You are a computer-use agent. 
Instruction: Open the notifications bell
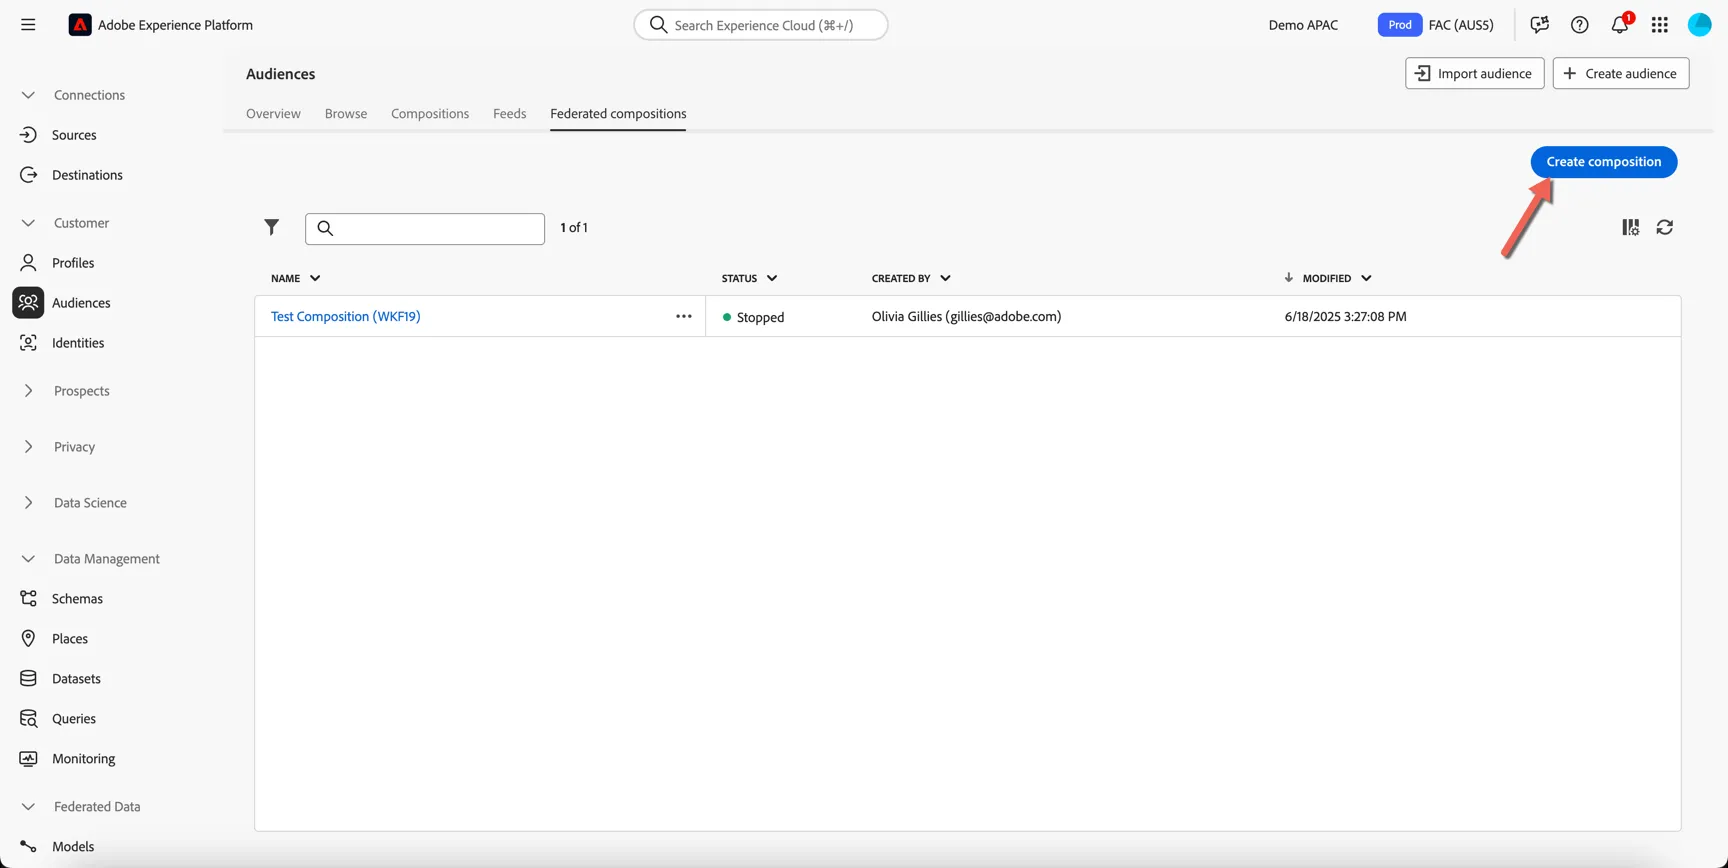click(x=1620, y=25)
